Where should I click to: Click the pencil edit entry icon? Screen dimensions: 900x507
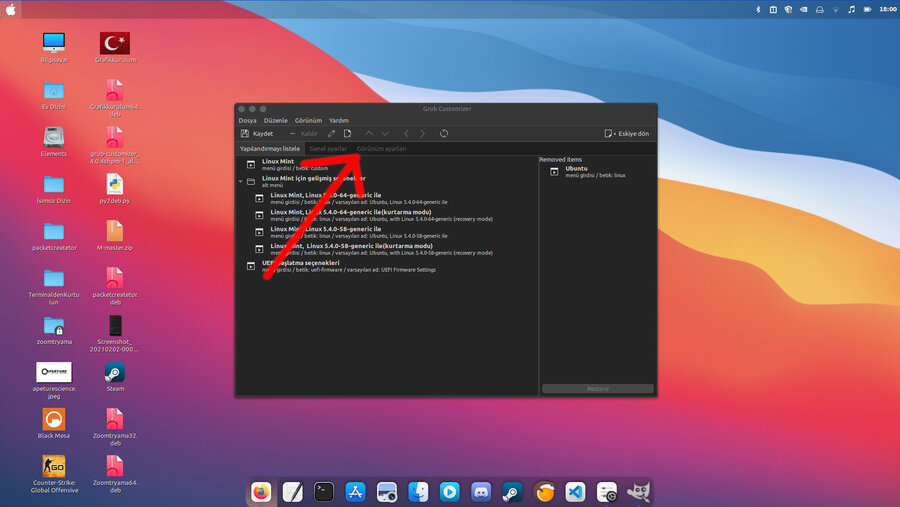(331, 133)
